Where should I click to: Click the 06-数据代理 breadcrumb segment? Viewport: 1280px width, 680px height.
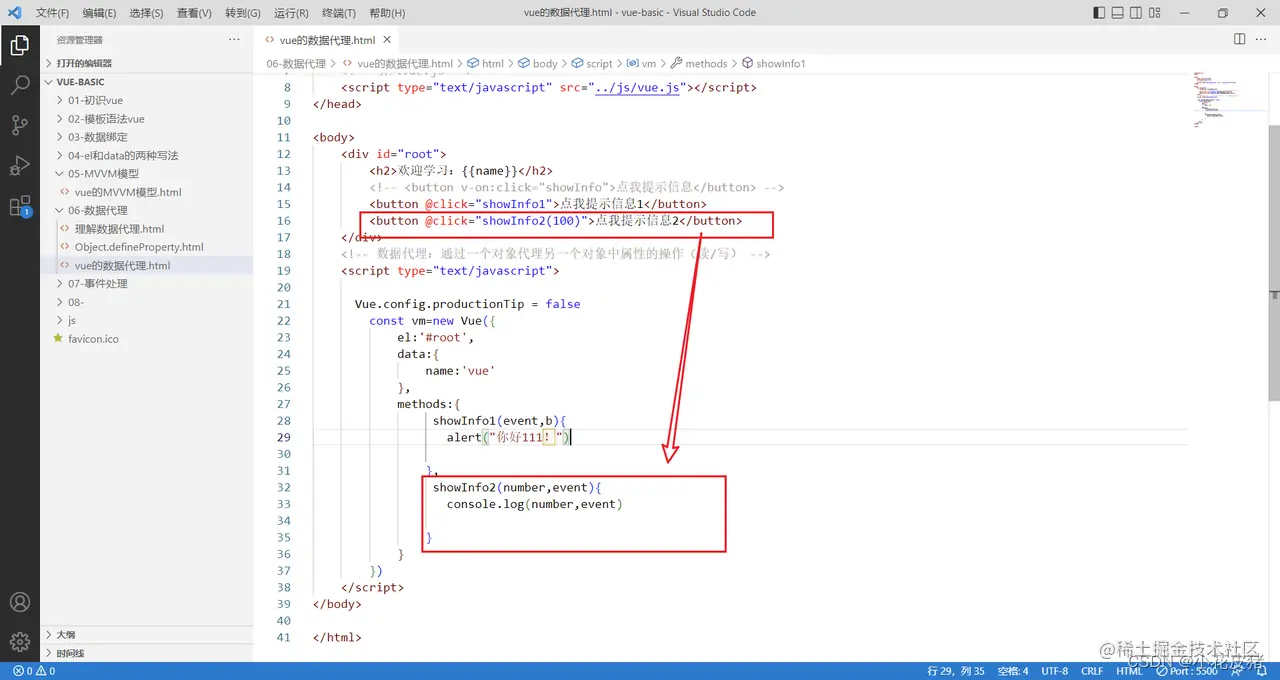coord(296,63)
